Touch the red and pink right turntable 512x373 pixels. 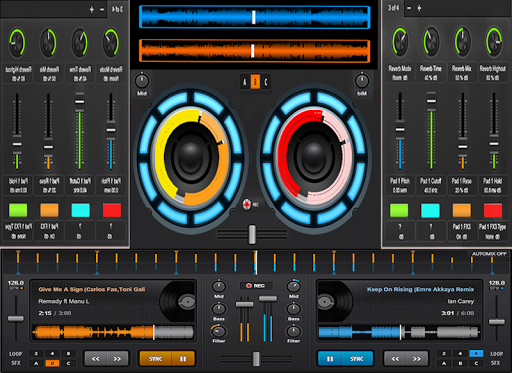point(314,157)
